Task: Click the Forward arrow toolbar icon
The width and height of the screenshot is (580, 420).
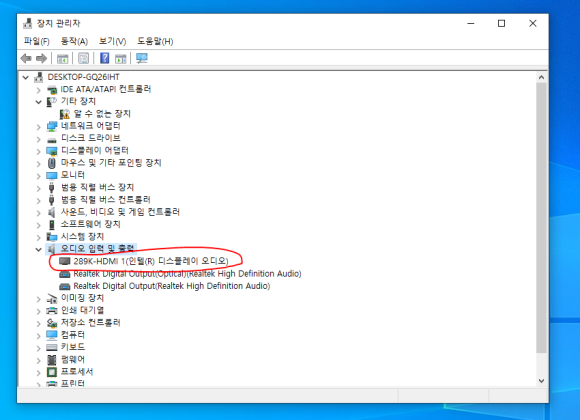Action: (41, 58)
